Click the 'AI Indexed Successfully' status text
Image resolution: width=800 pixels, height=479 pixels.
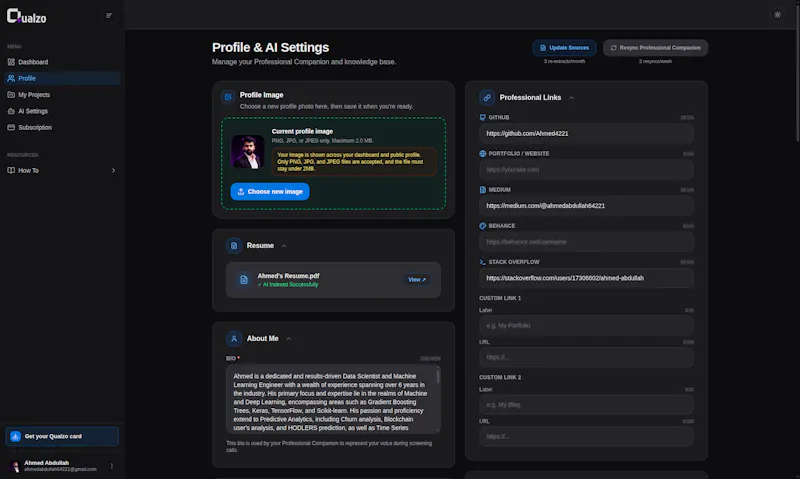pyautogui.click(x=288, y=285)
